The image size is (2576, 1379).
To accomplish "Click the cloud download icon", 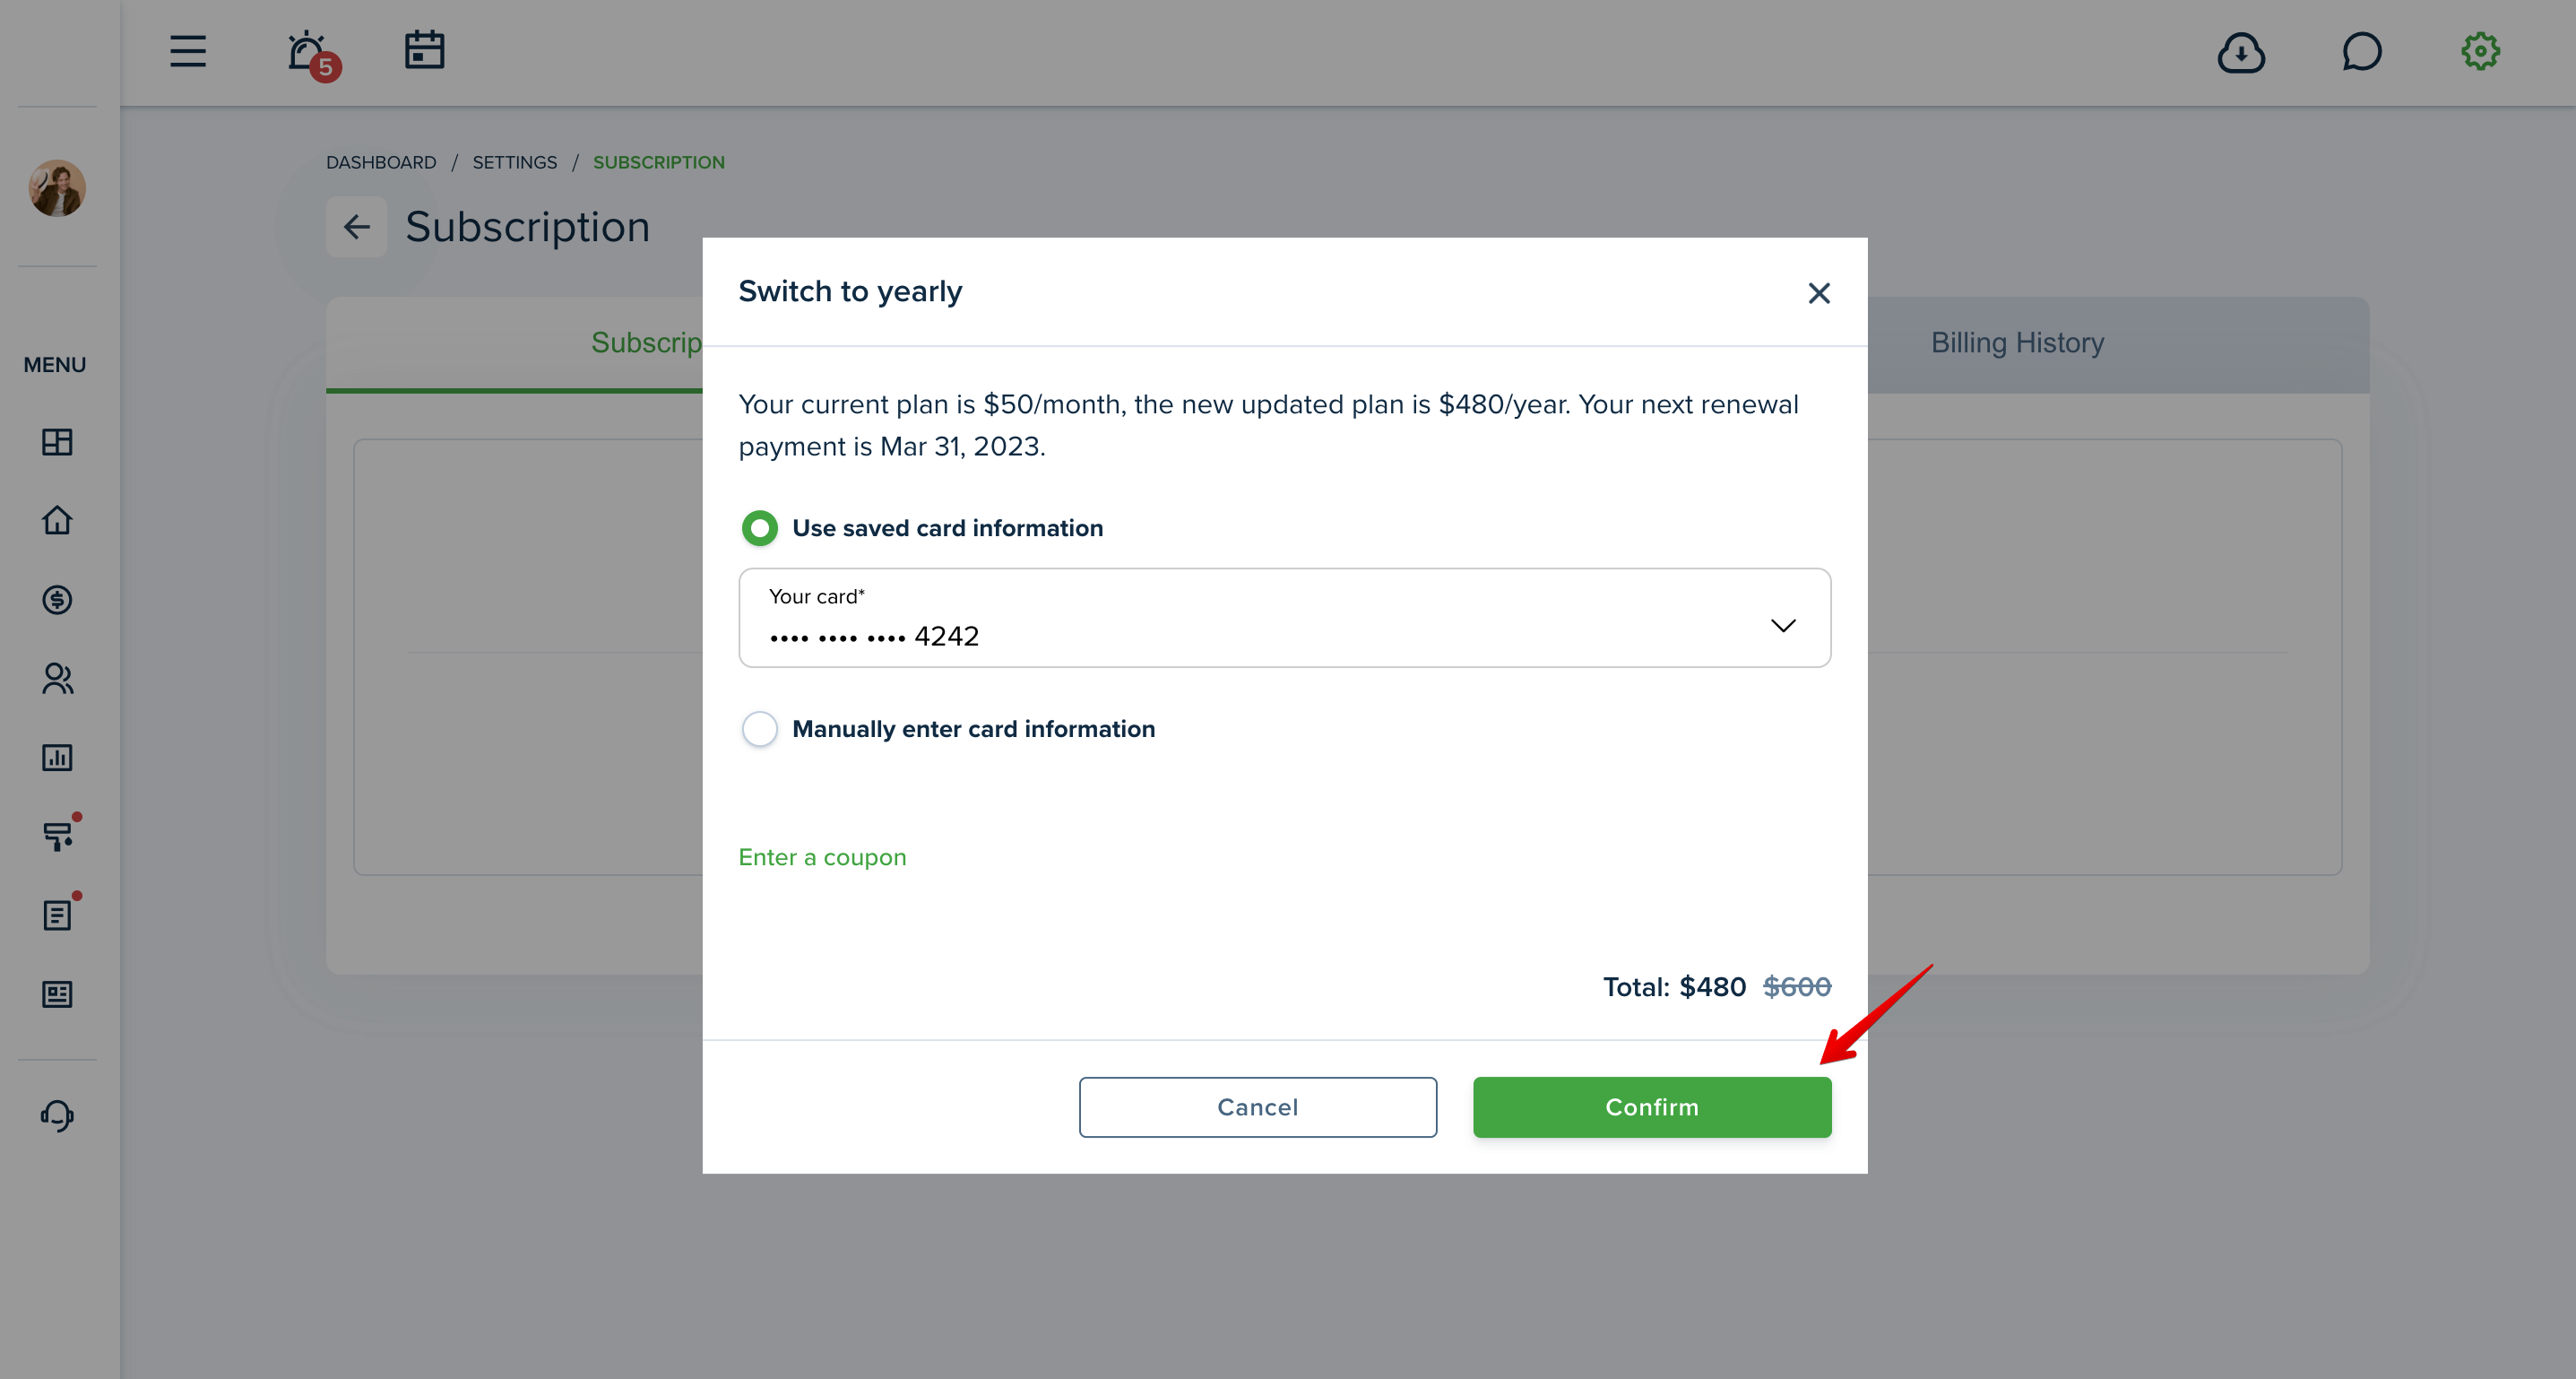I will [2241, 52].
